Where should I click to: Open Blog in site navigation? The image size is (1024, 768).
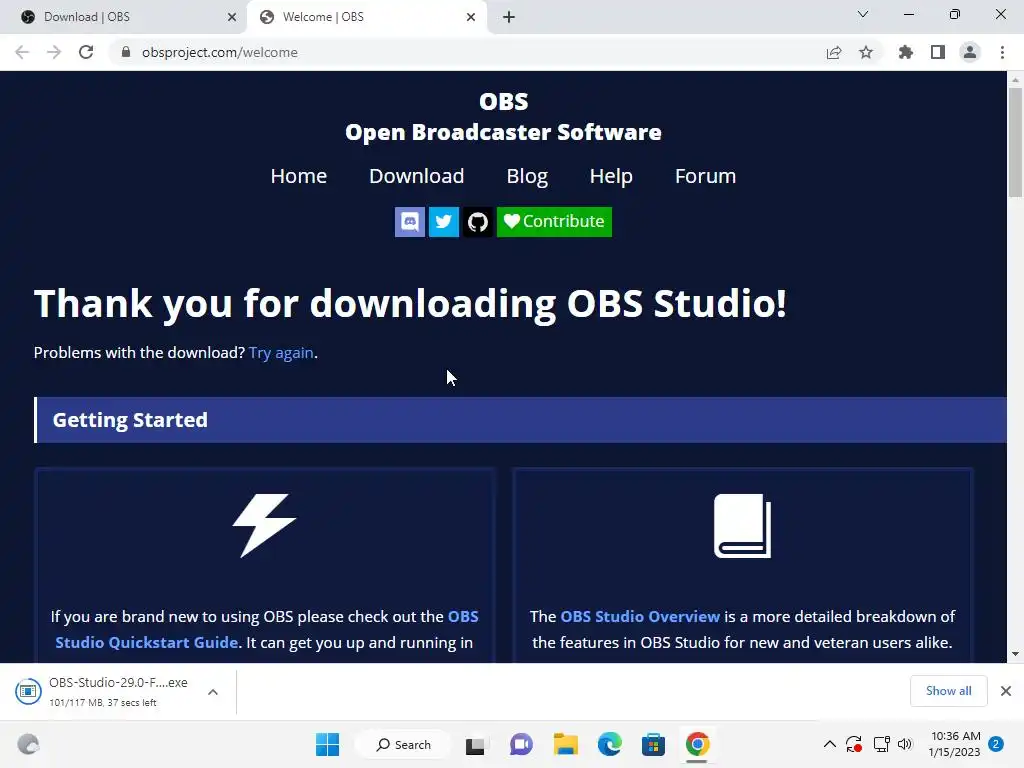pyautogui.click(x=527, y=176)
